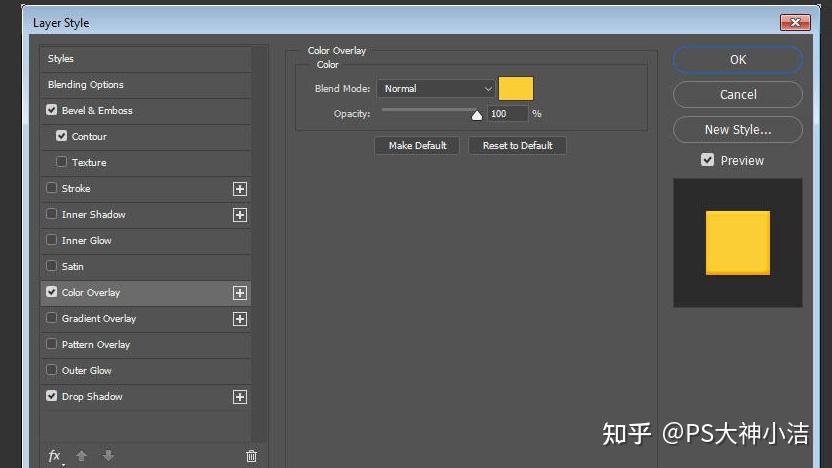832x468 pixels.
Task: Click the Cancel button
Action: tap(738, 94)
